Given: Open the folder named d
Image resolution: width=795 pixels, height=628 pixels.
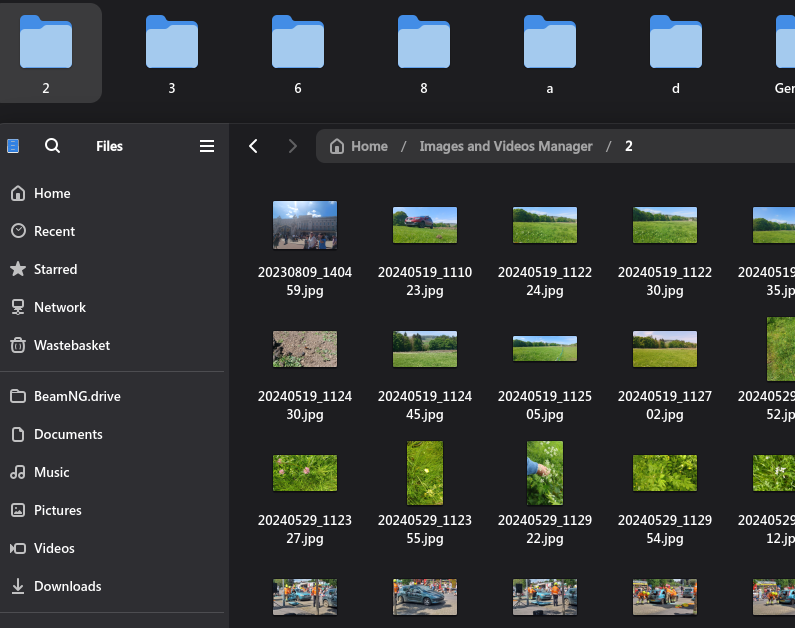Looking at the screenshot, I should [676, 53].
